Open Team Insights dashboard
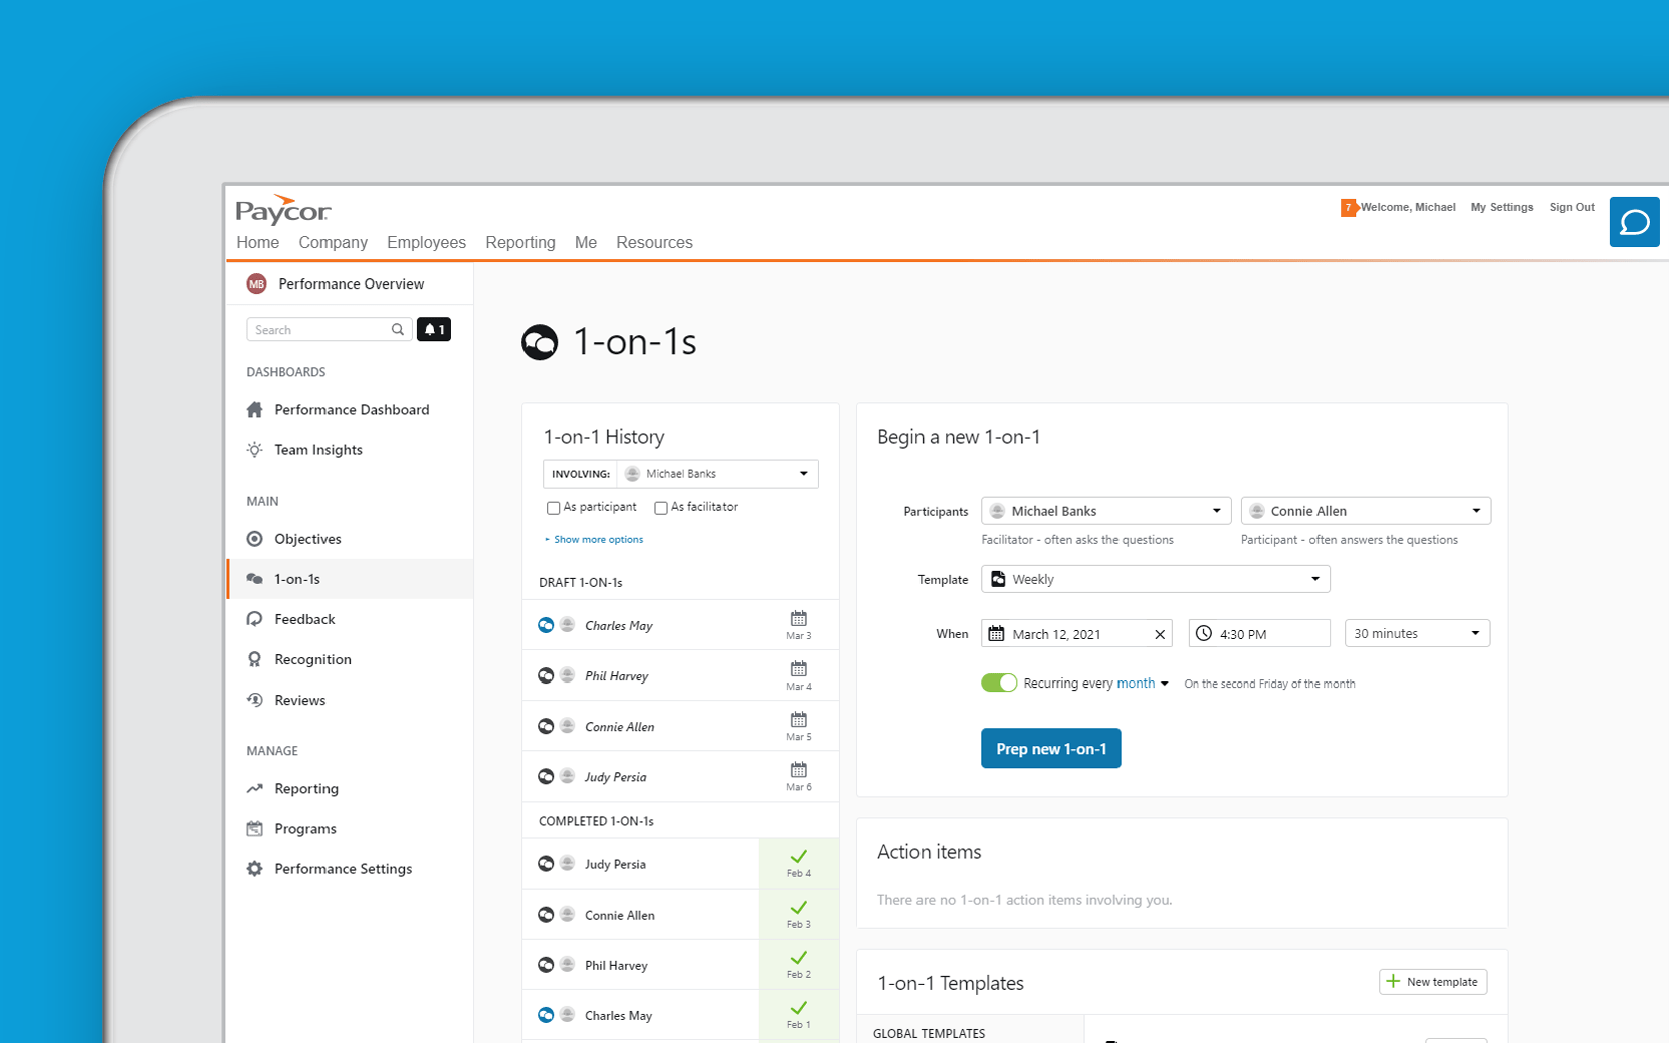 point(318,450)
